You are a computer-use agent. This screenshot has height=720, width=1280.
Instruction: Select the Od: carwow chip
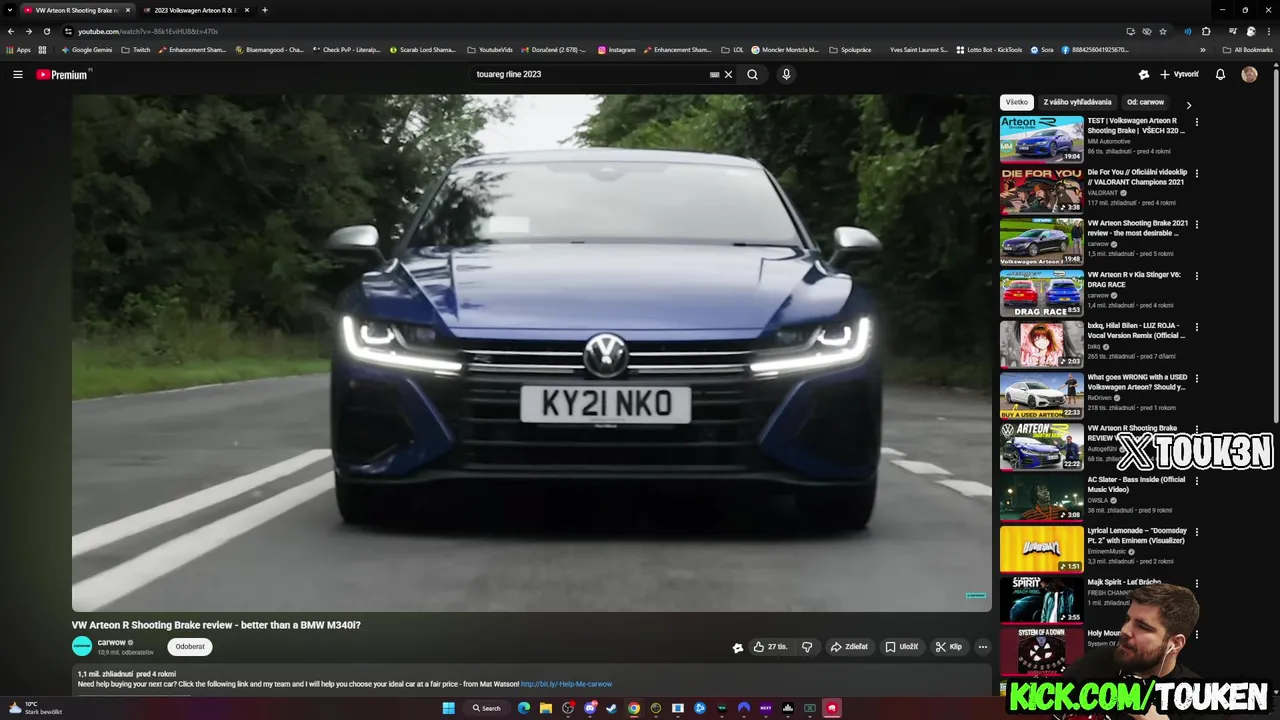1145,102
